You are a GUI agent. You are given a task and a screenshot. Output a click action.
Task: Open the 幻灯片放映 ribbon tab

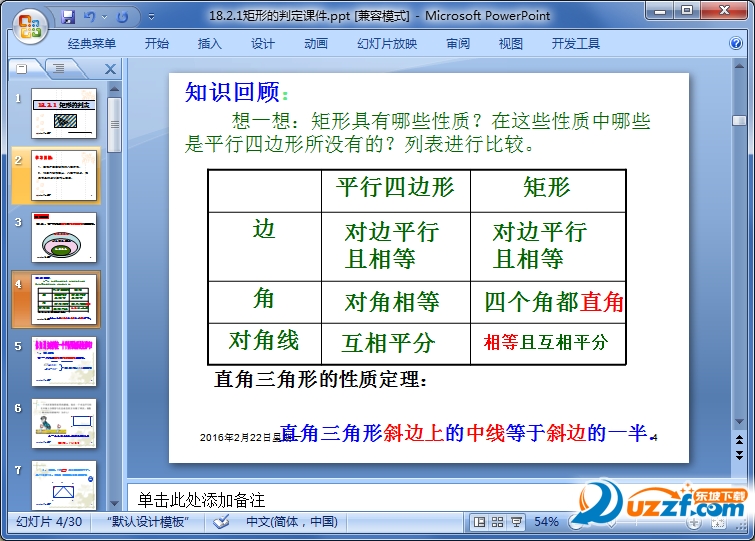tap(387, 44)
